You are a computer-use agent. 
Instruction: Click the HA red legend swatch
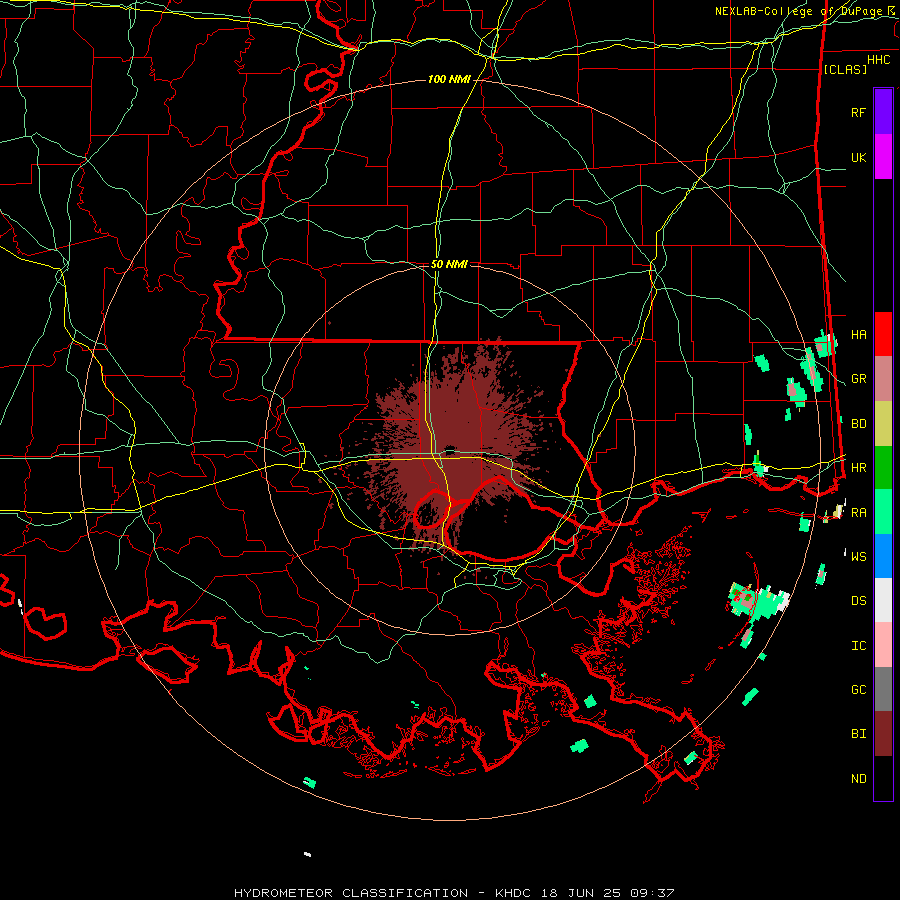tap(883, 334)
